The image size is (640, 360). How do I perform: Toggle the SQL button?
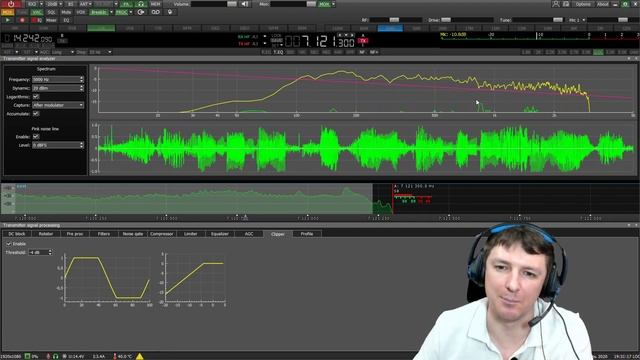(51, 12)
